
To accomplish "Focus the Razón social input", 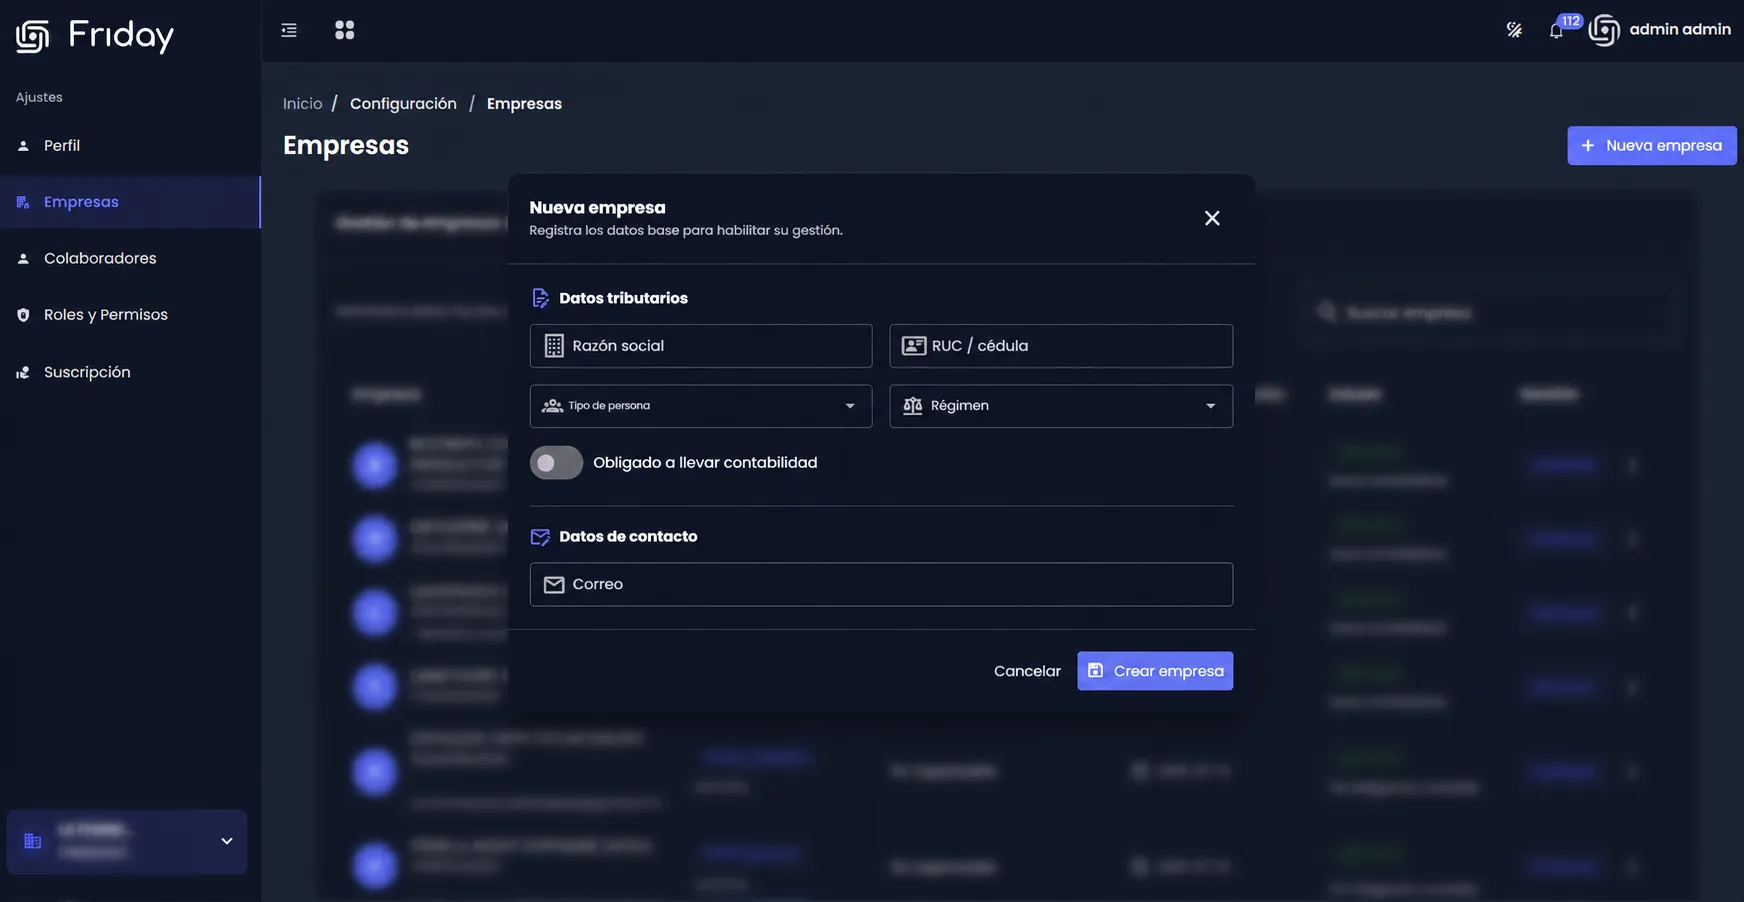I will coord(701,346).
